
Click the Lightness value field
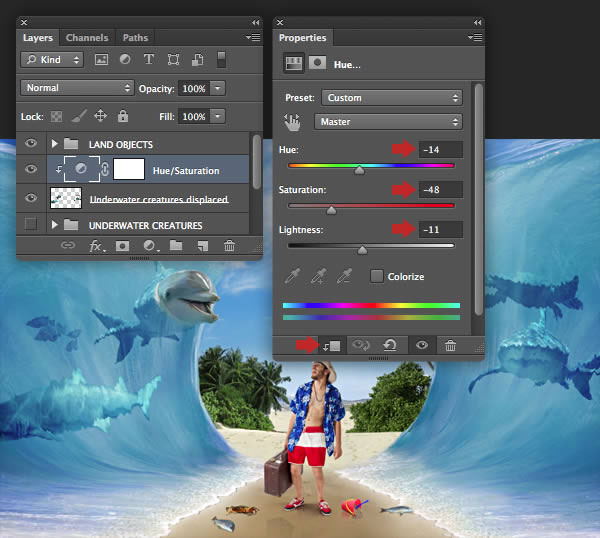pyautogui.click(x=441, y=230)
